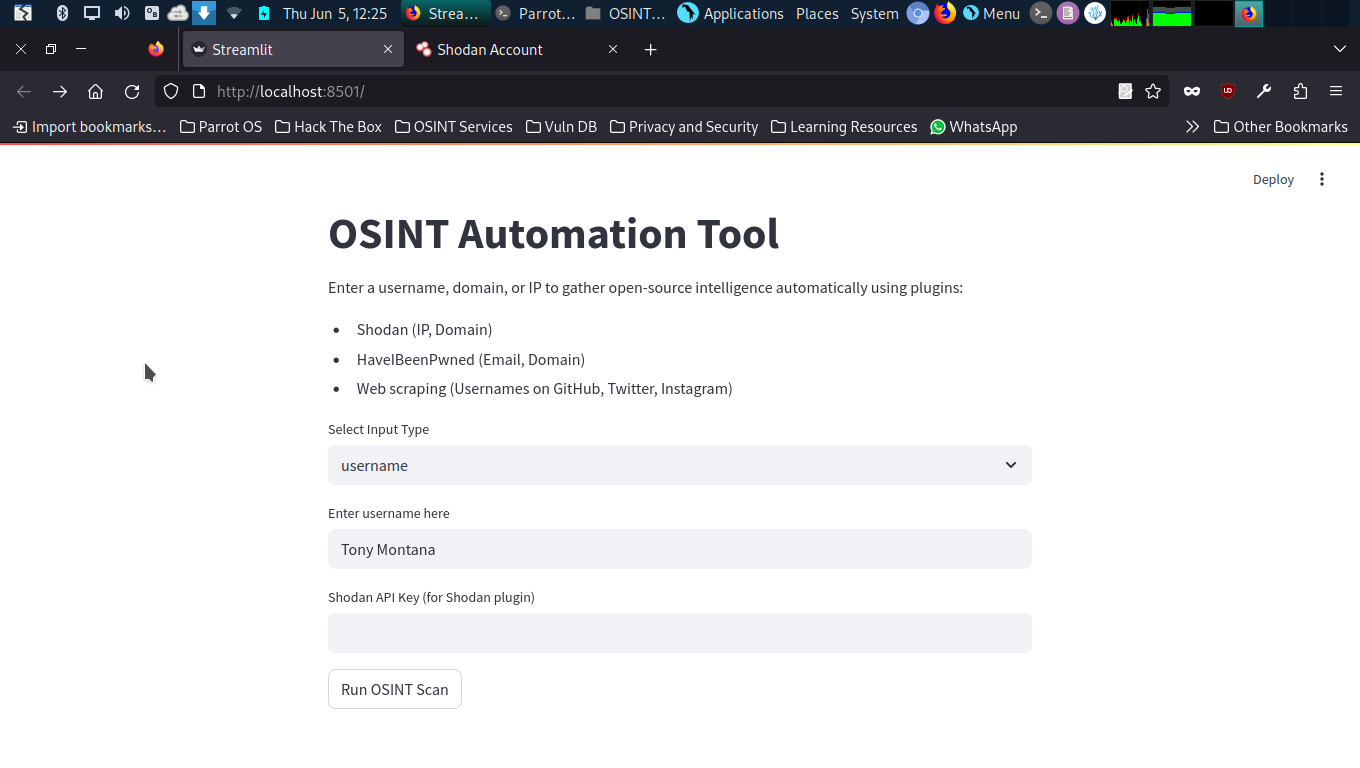Click the CPU usage monitor graph
This screenshot has height=768, width=1360.
coord(1130,13)
